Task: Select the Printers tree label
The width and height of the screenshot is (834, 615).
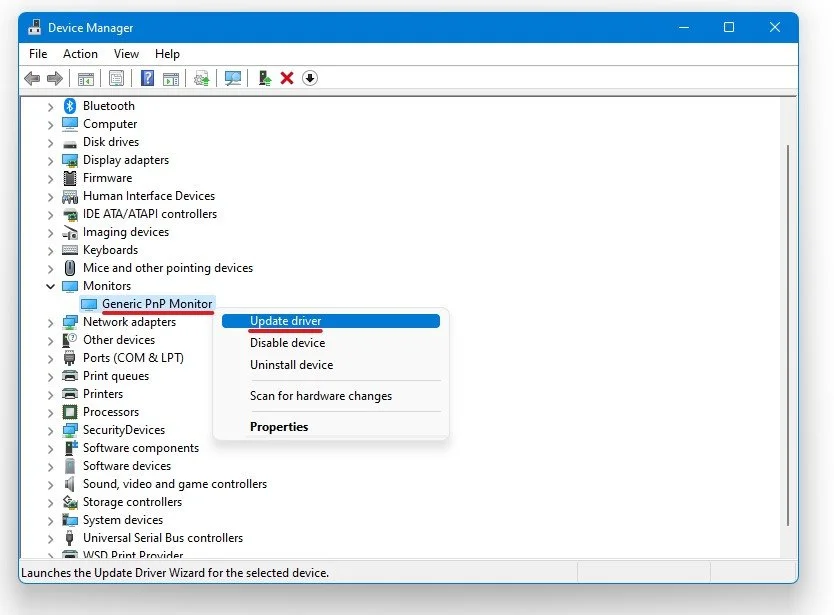Action: coord(103,394)
